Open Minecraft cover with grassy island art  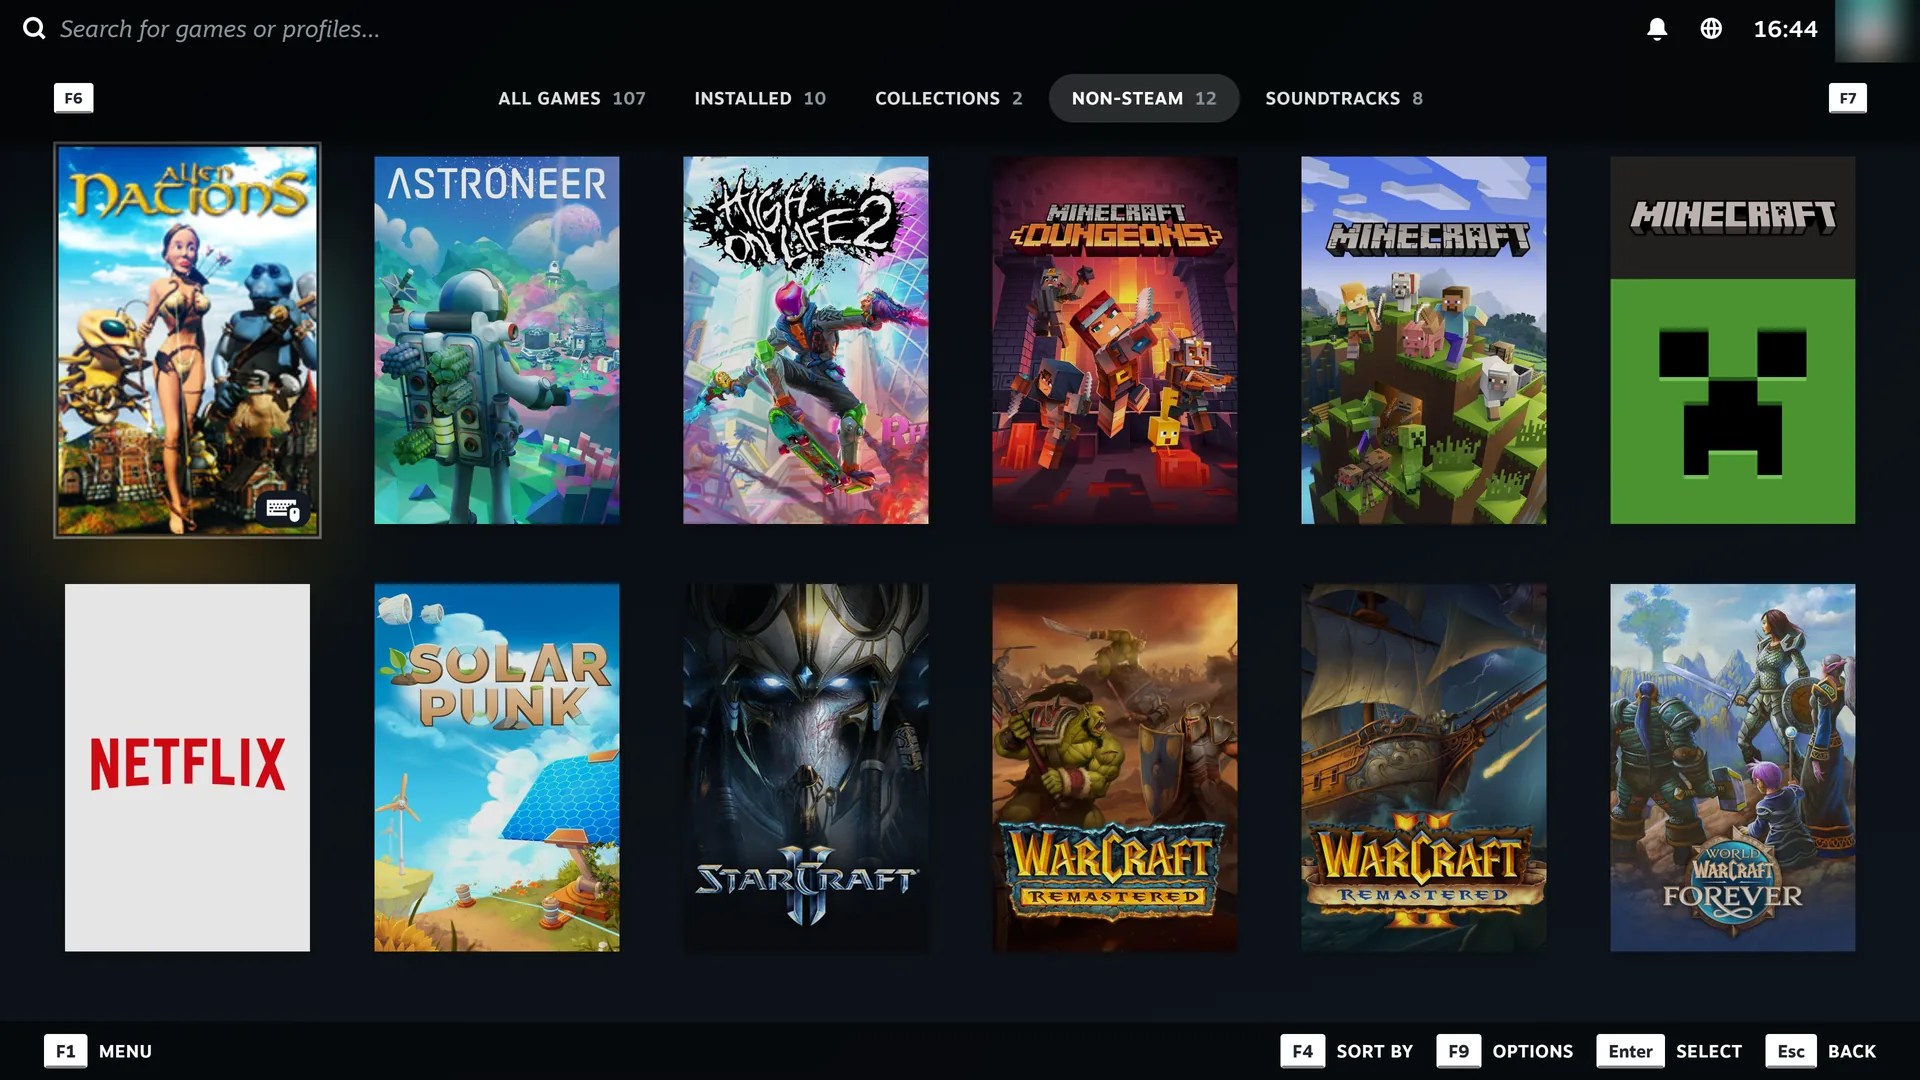(1424, 340)
